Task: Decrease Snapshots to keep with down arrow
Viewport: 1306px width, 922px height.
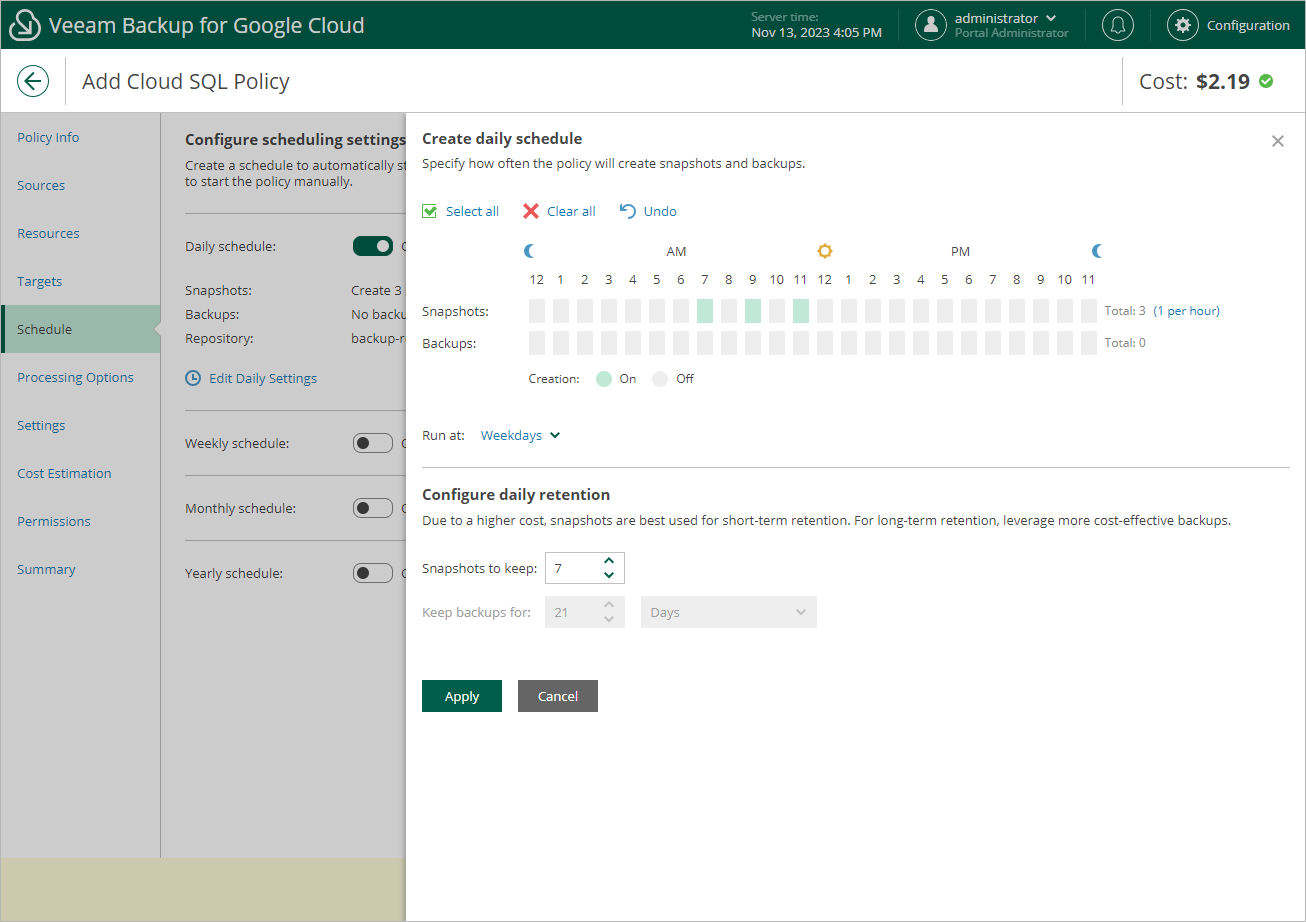Action: pyautogui.click(x=609, y=575)
